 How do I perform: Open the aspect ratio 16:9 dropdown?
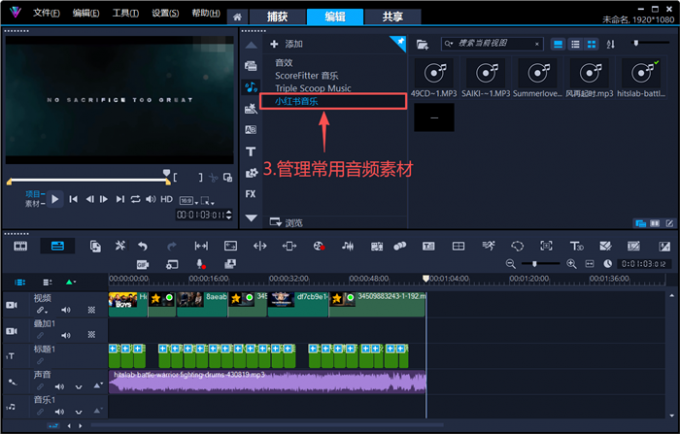(189, 201)
